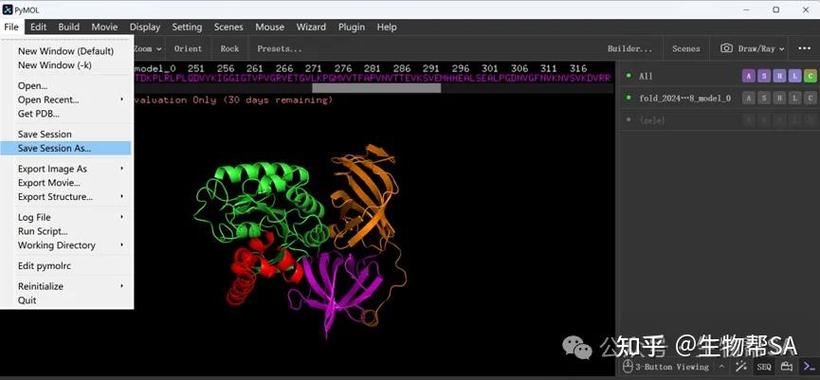The height and width of the screenshot is (380, 820).
Task: Click the L button for fold_2024 model_0
Action: (795, 98)
